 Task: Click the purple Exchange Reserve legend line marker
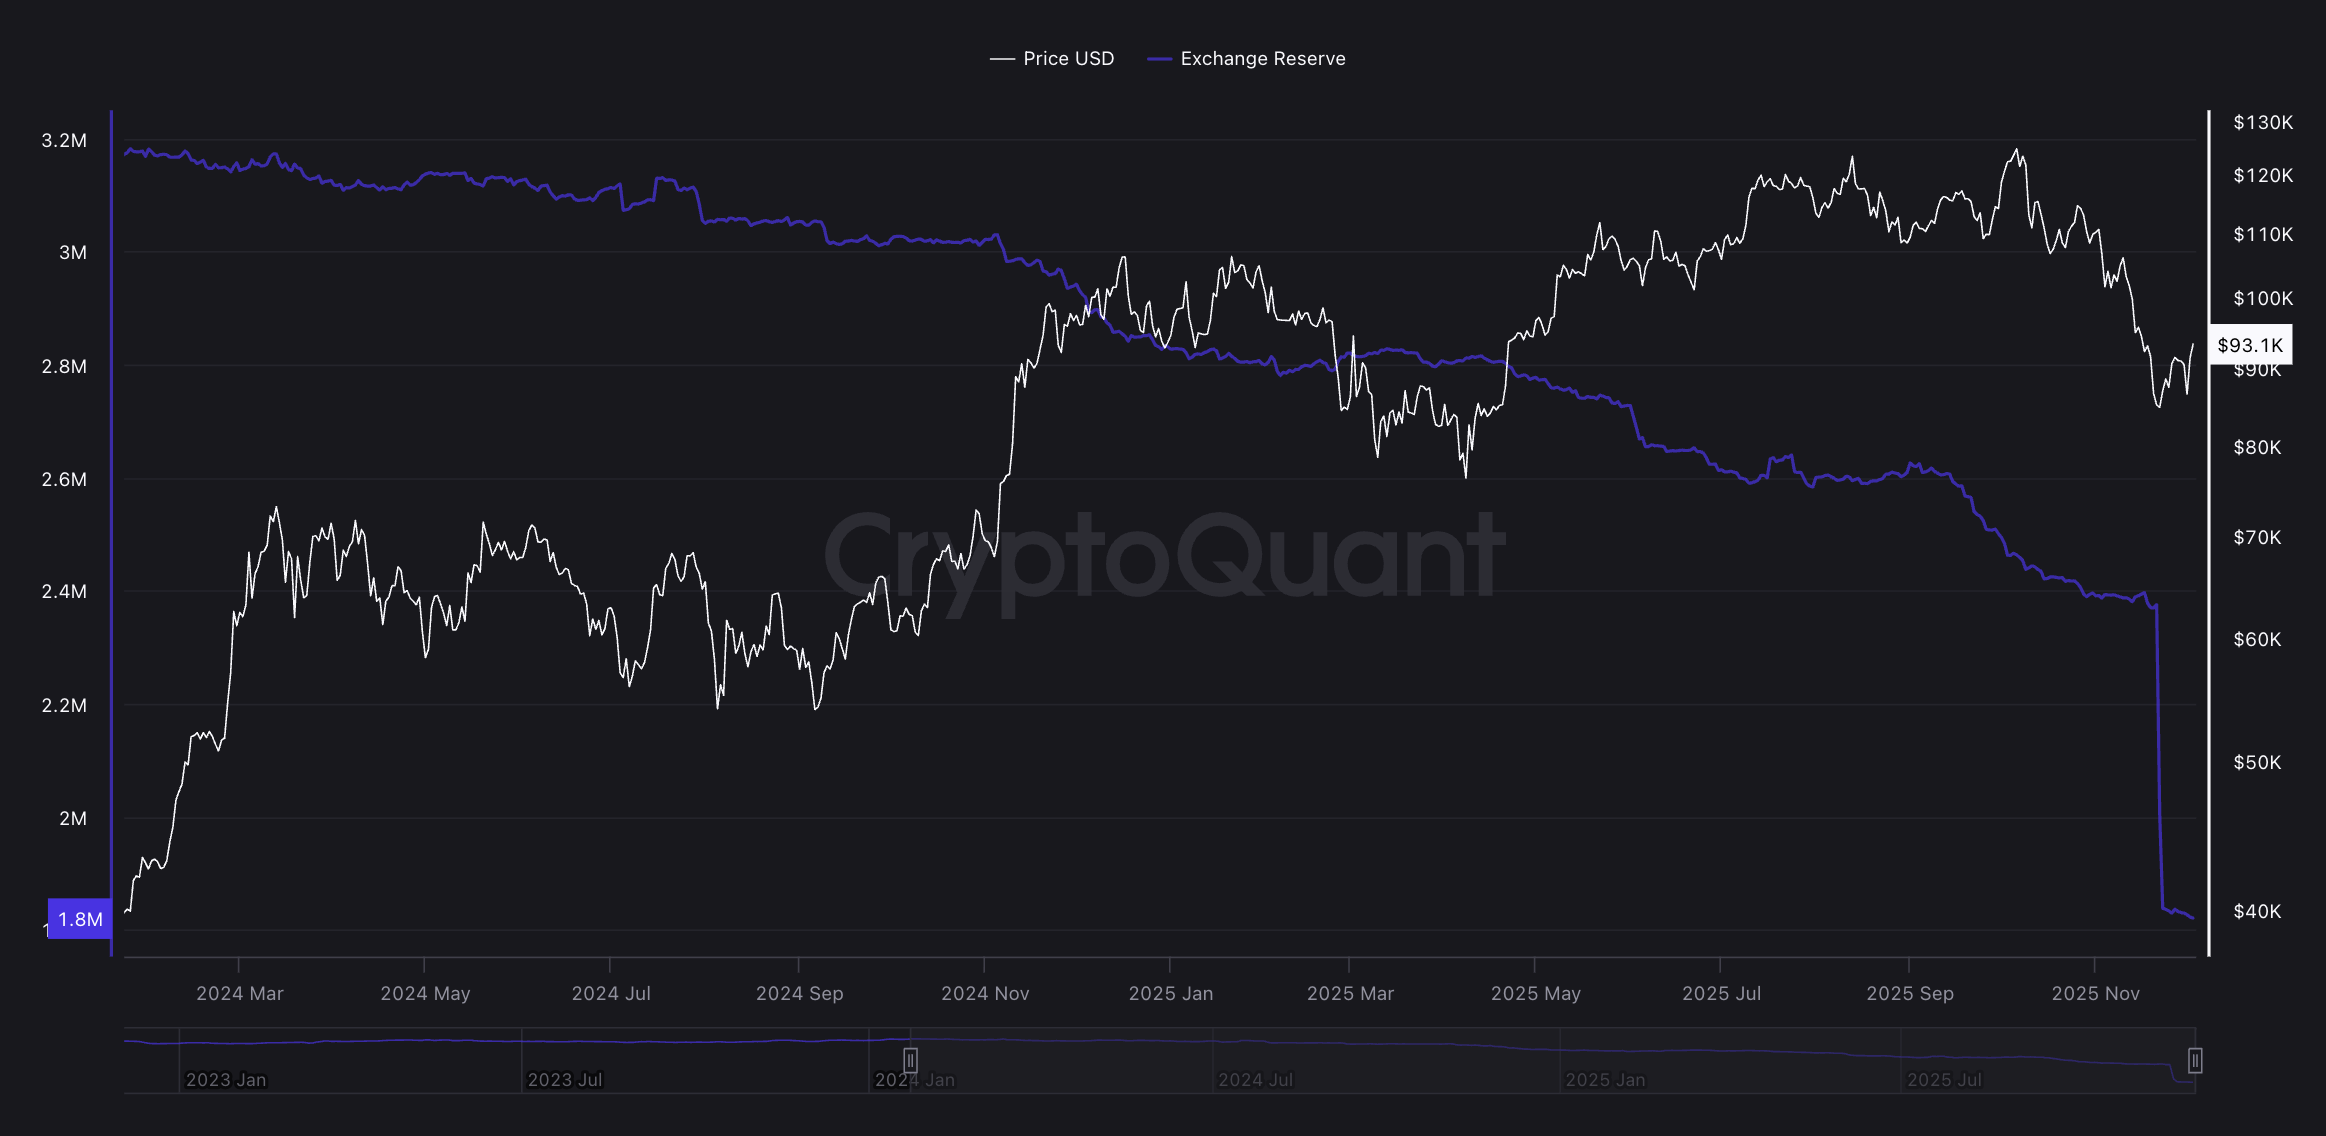click(1159, 59)
